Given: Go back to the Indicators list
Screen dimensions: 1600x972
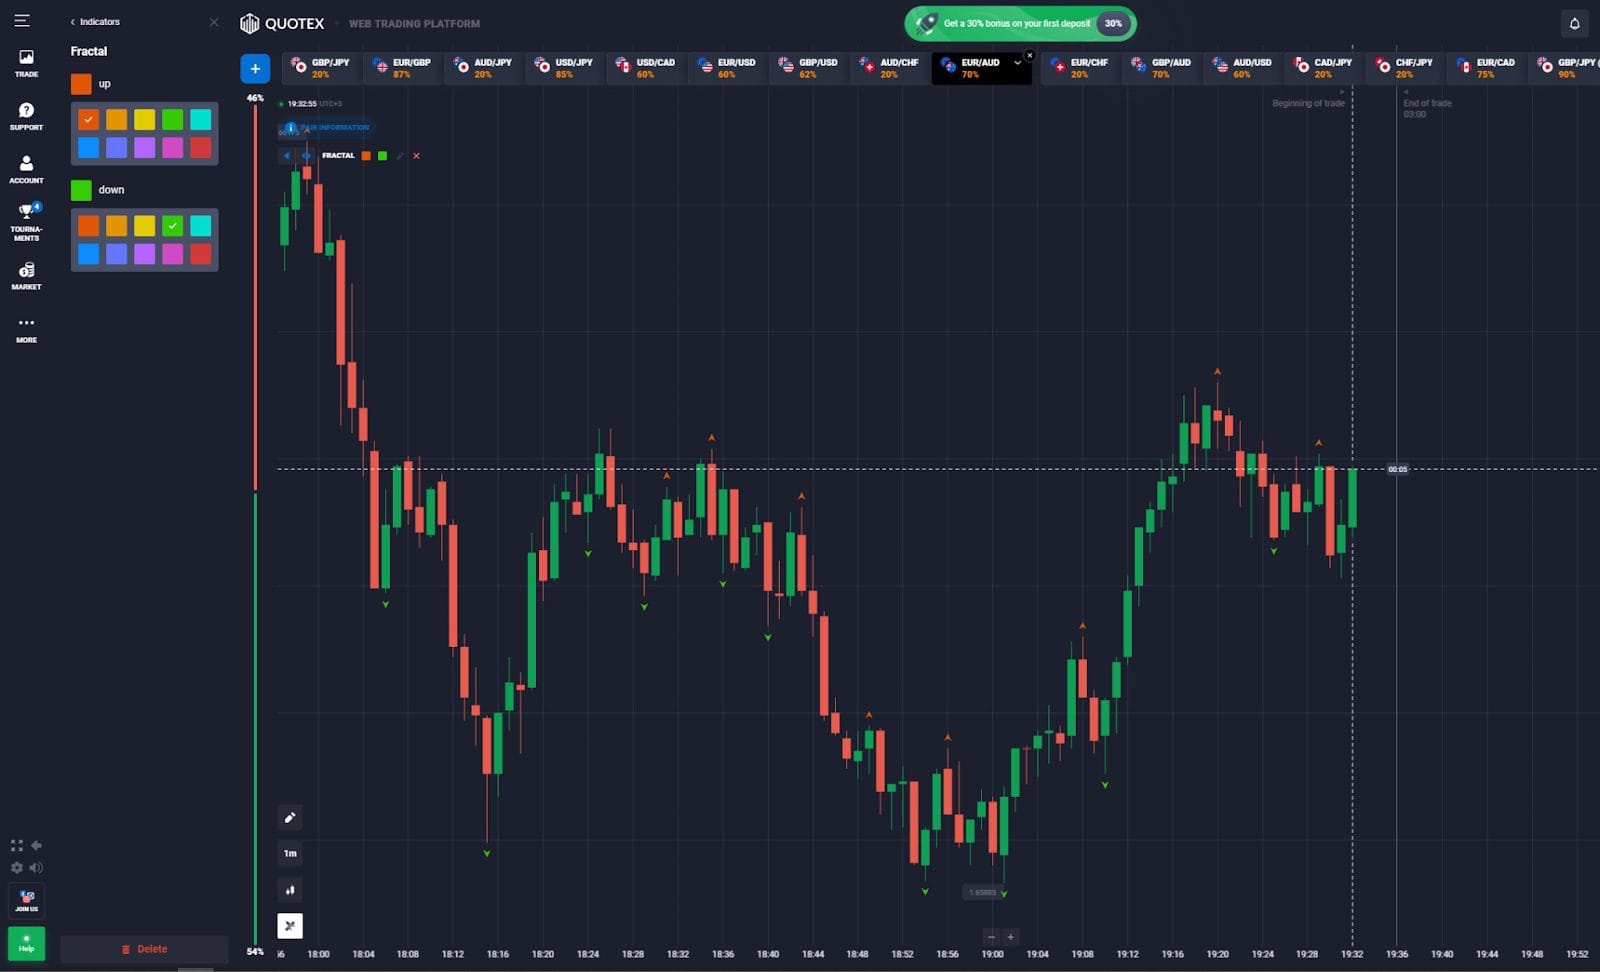Looking at the screenshot, I should tap(95, 22).
